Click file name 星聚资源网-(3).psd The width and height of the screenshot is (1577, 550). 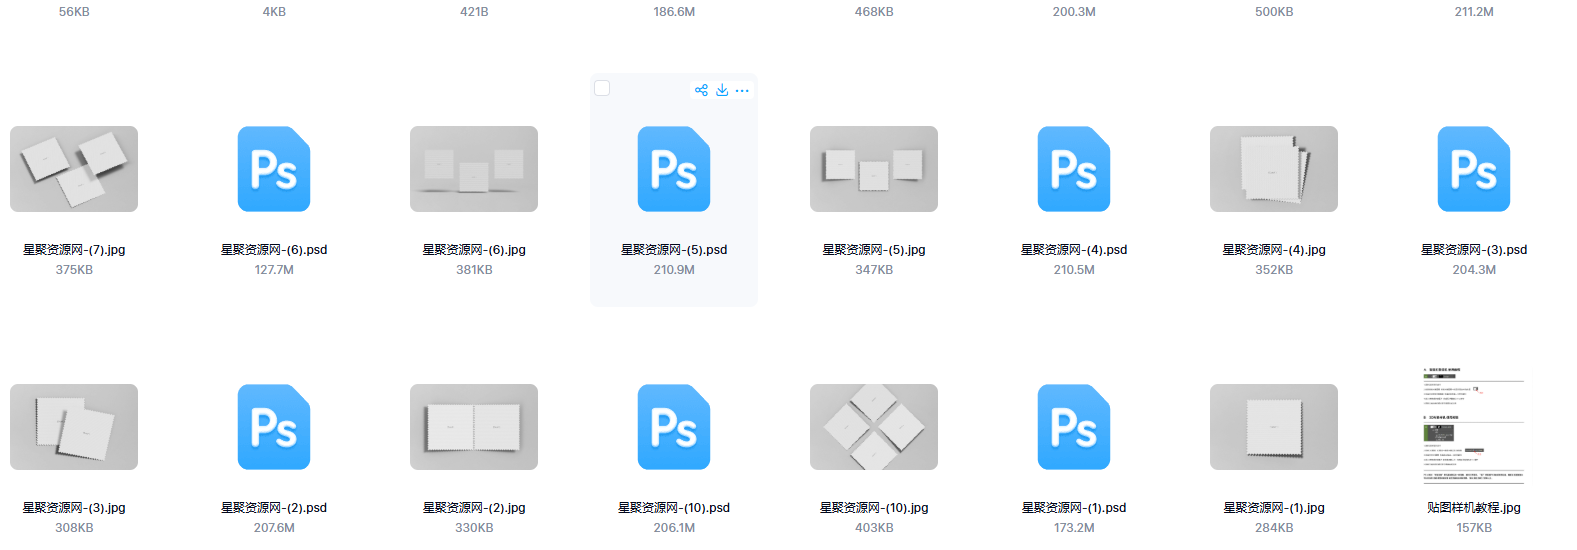[1474, 250]
